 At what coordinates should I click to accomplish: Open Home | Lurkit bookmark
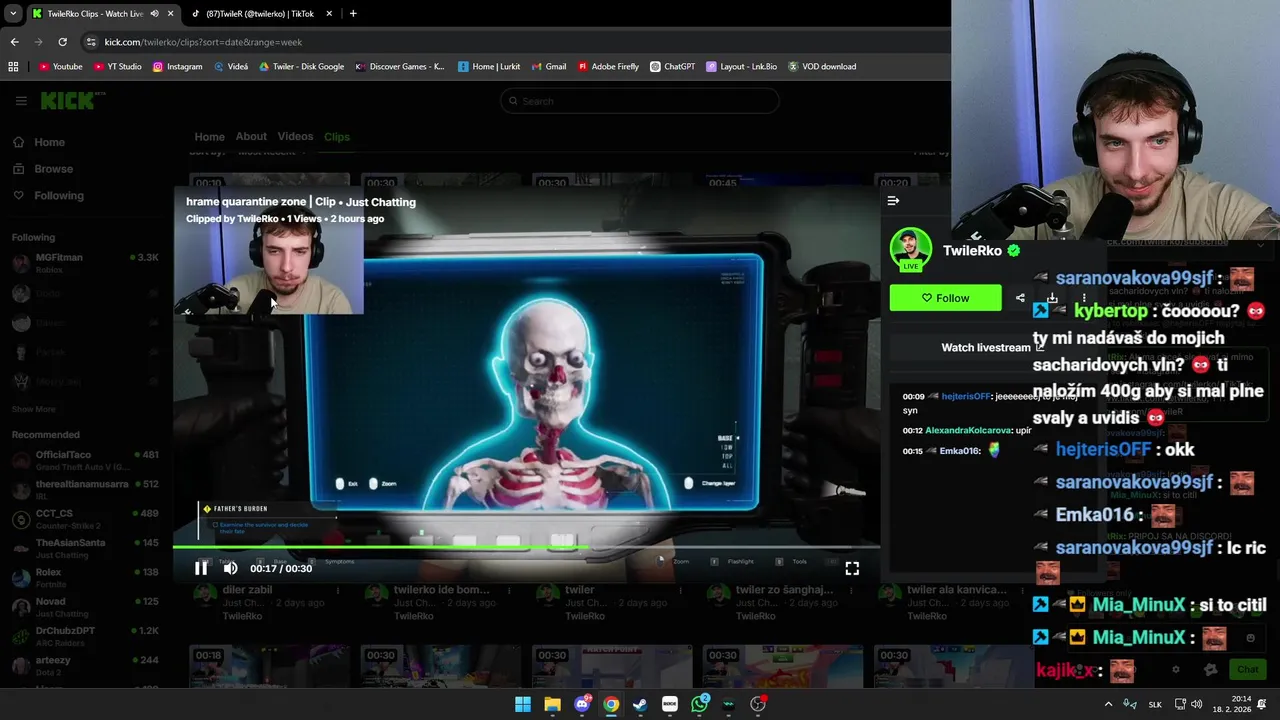point(489,67)
